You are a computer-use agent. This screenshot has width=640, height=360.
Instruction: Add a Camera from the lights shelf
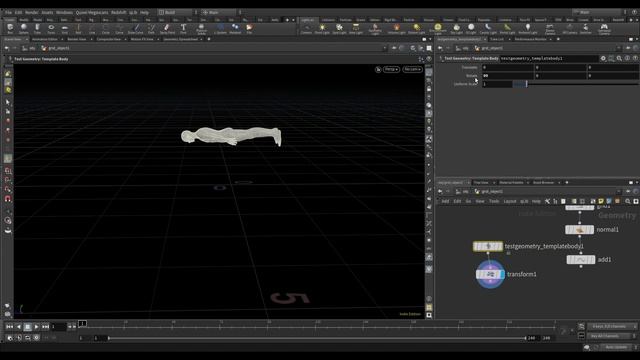pos(306,29)
